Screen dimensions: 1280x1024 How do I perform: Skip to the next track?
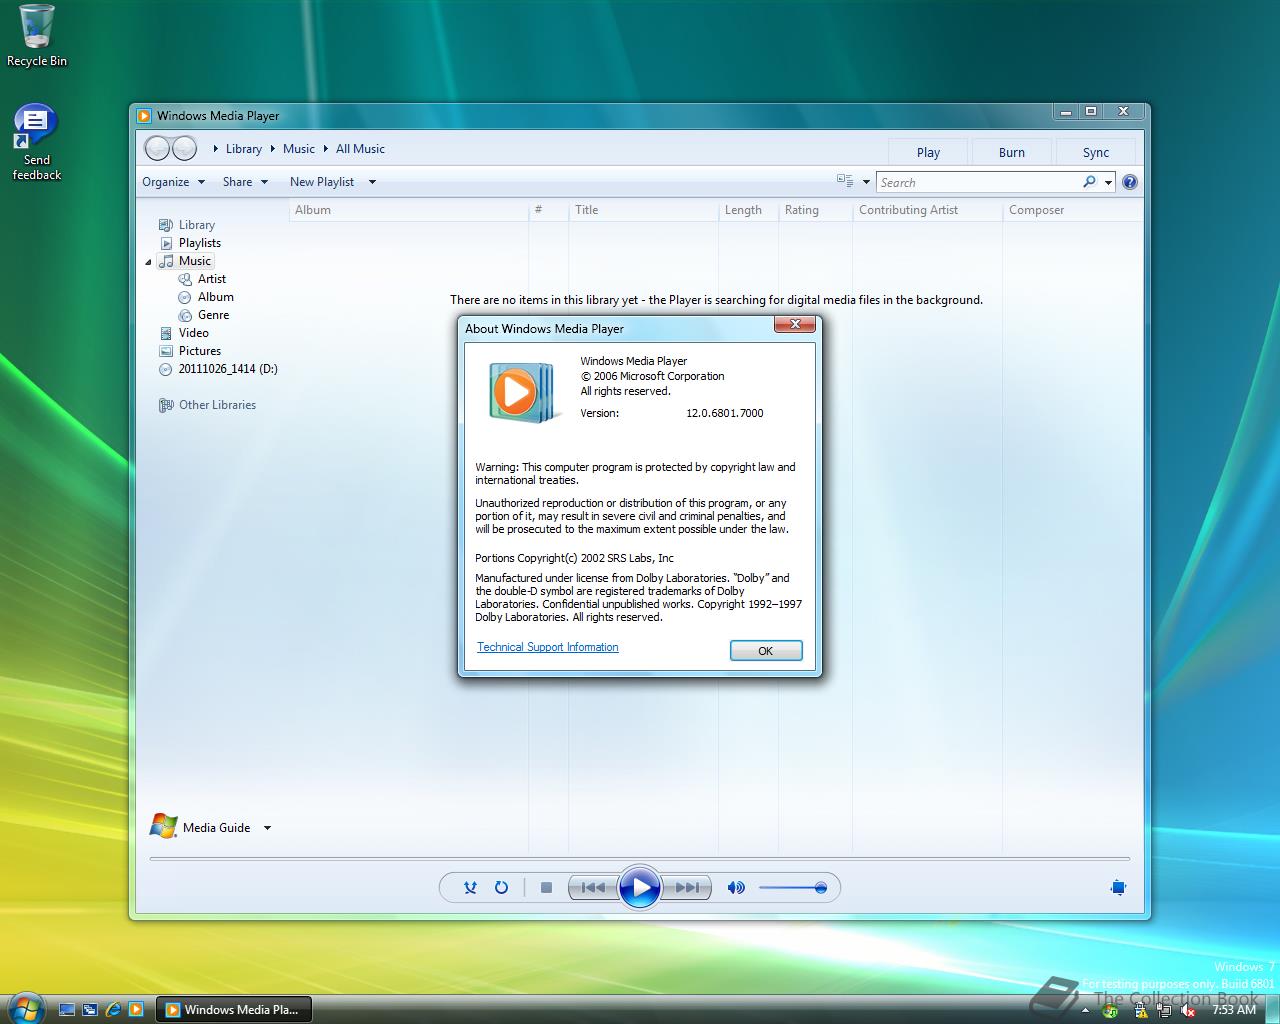point(687,887)
